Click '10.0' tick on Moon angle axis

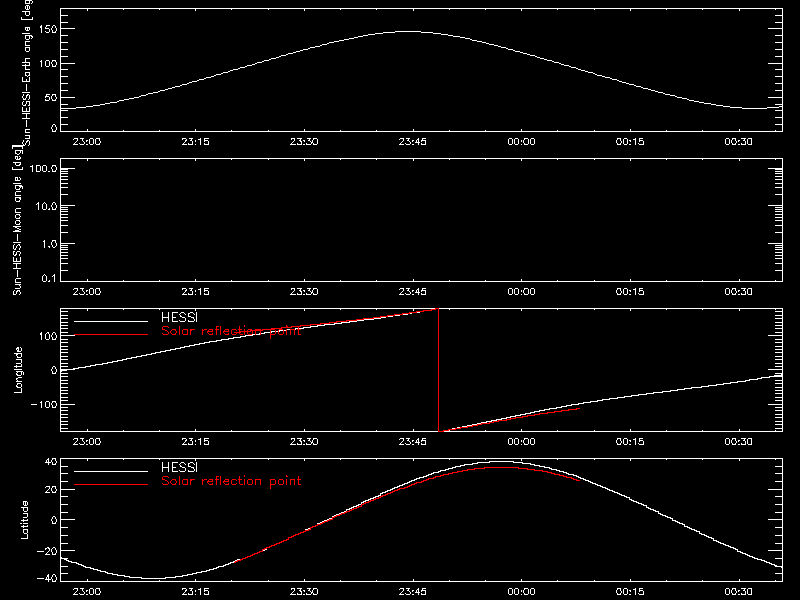click(46, 206)
